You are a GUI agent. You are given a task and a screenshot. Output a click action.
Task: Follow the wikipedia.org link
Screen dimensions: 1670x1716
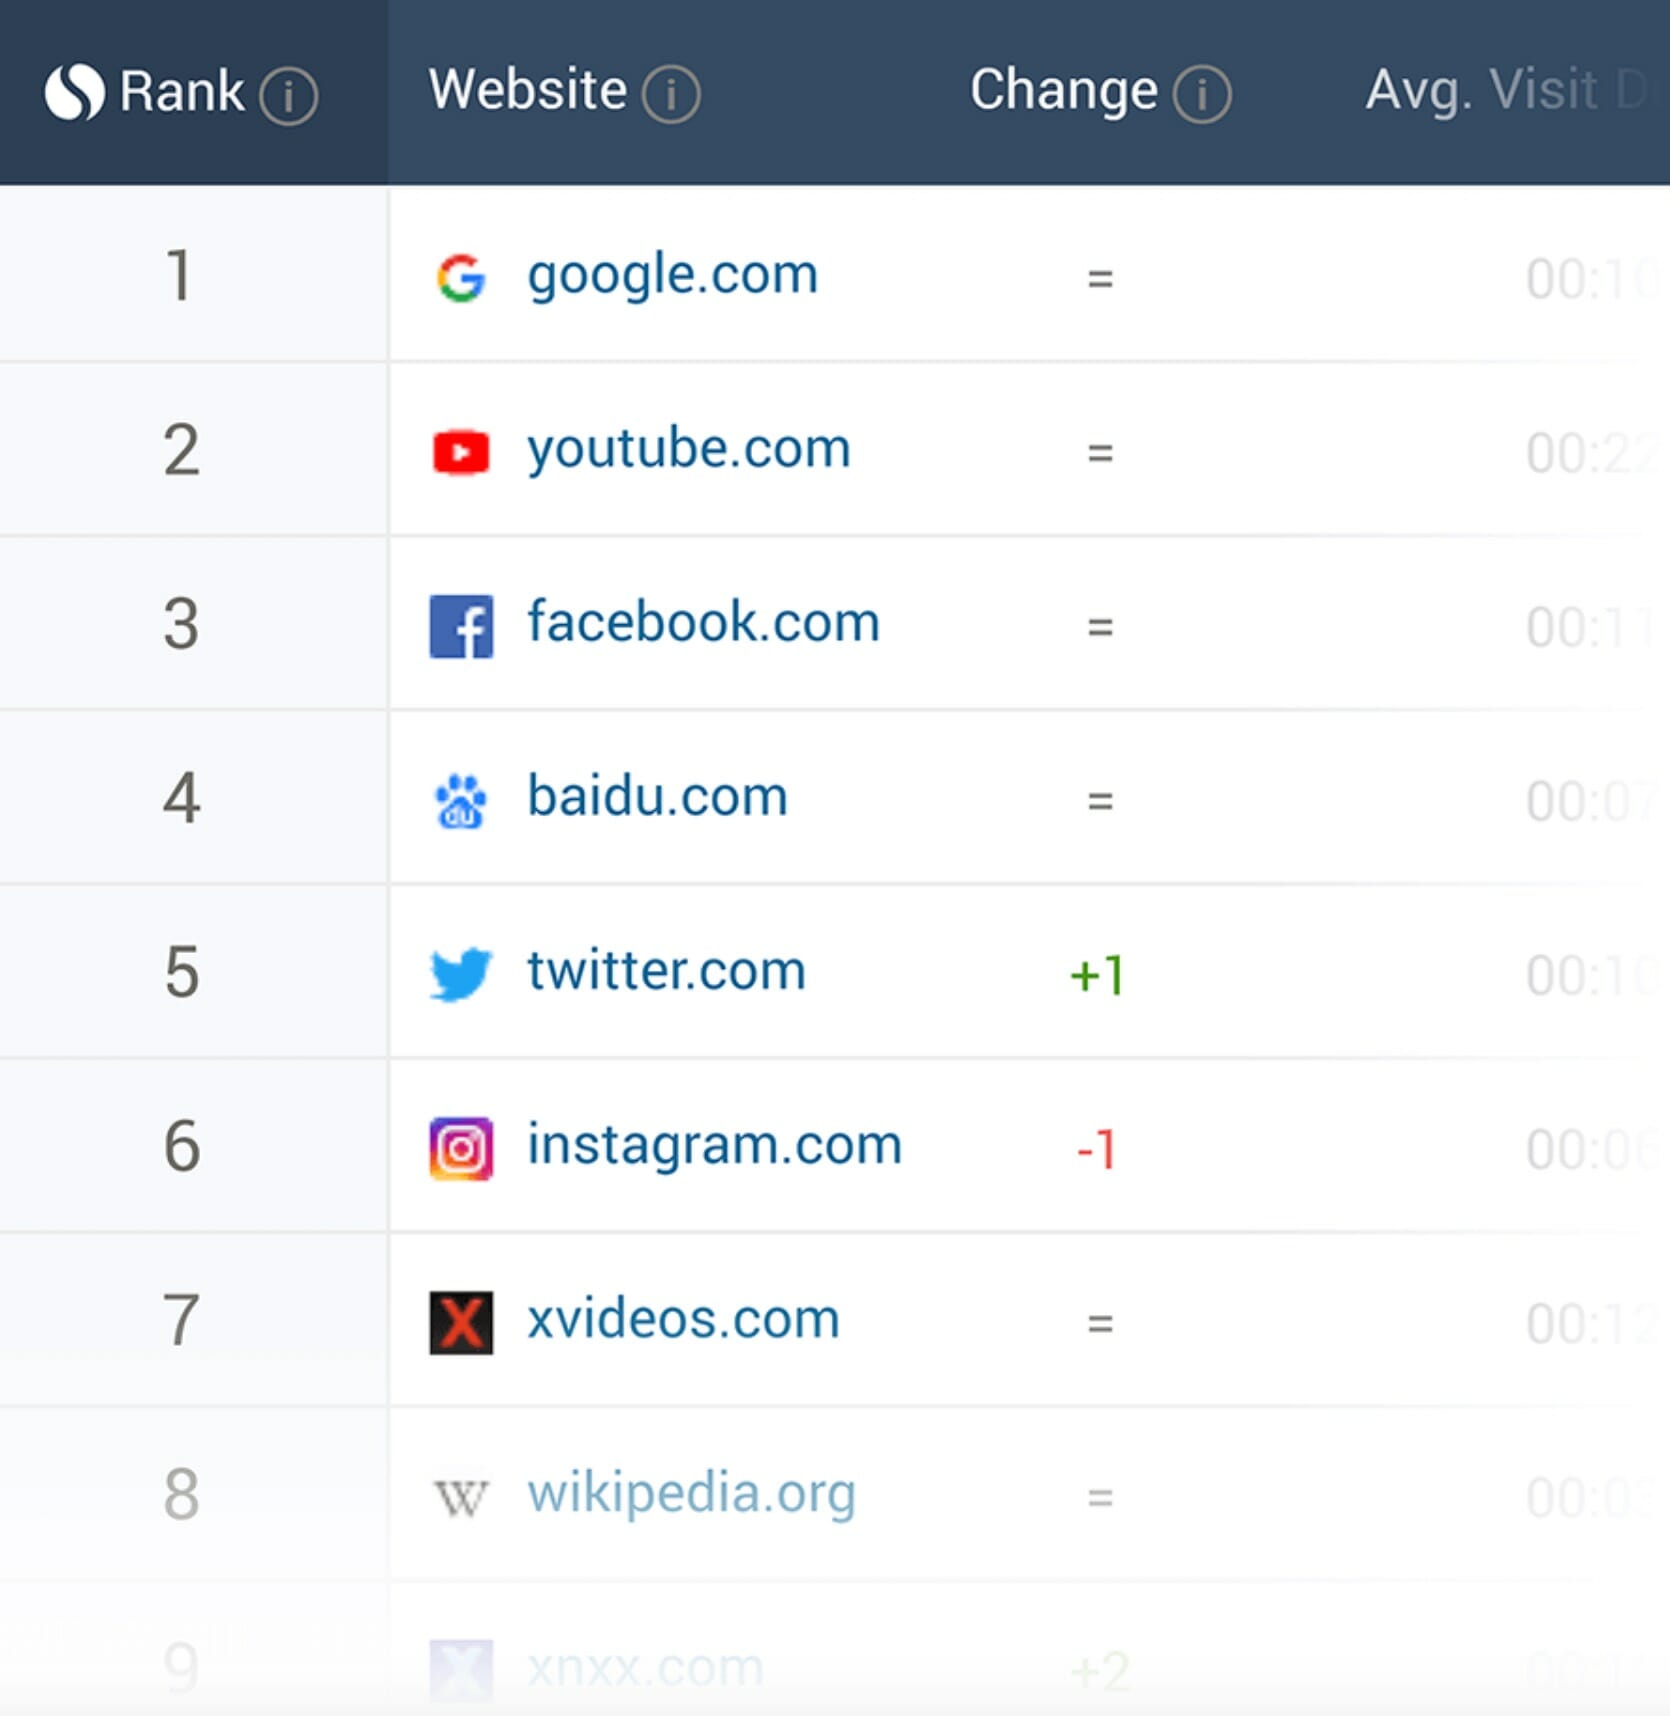tap(691, 1494)
